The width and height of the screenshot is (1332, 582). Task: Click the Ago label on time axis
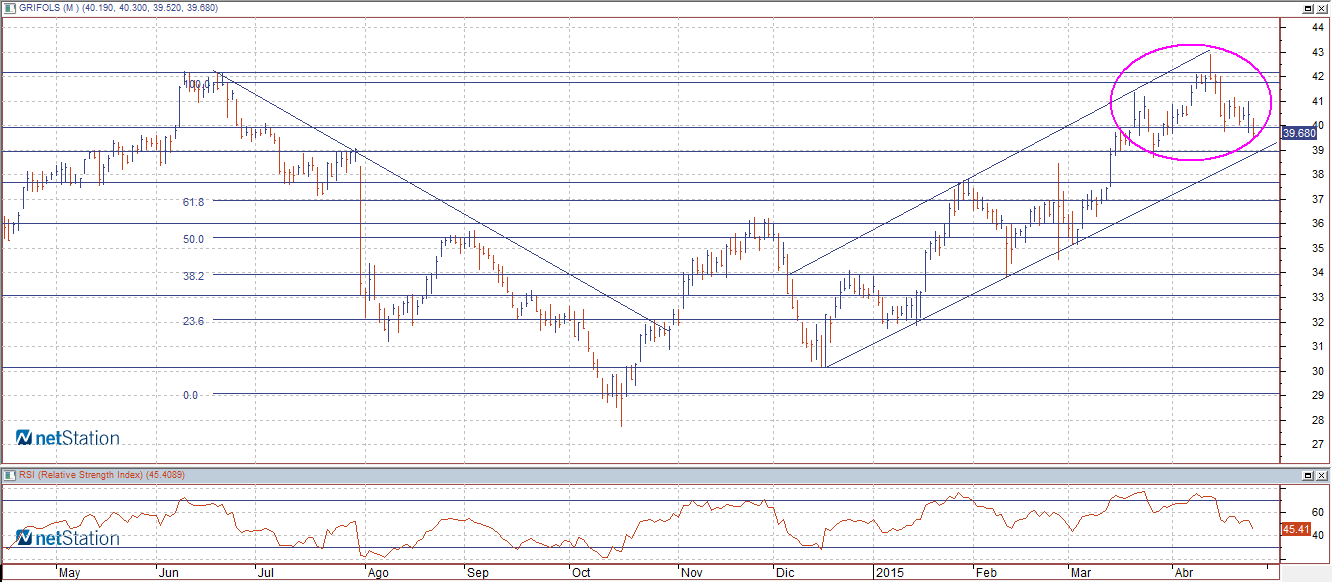377,574
